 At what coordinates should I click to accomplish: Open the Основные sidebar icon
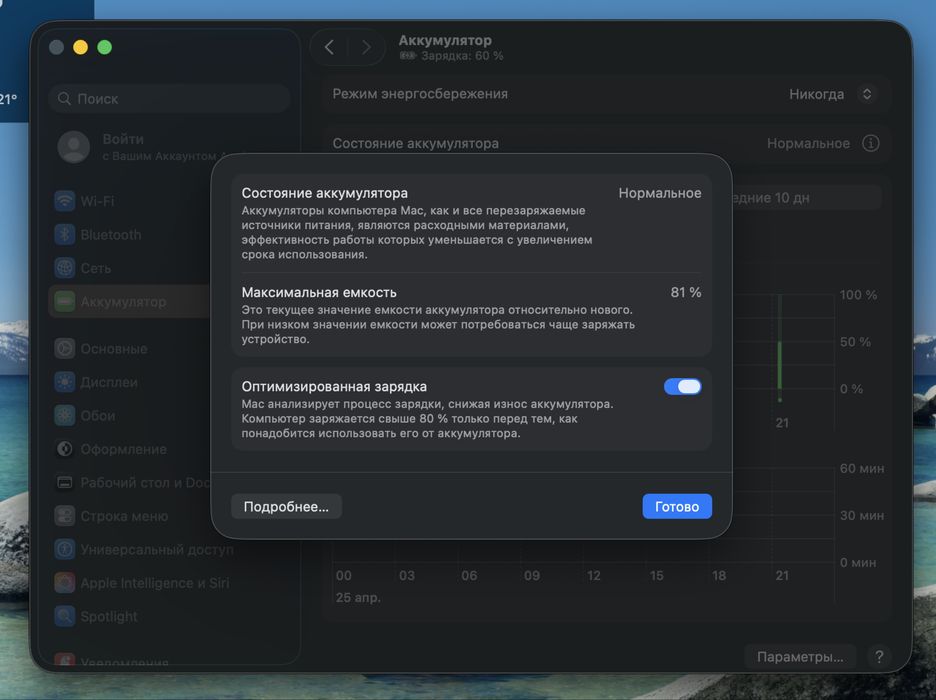[64, 349]
